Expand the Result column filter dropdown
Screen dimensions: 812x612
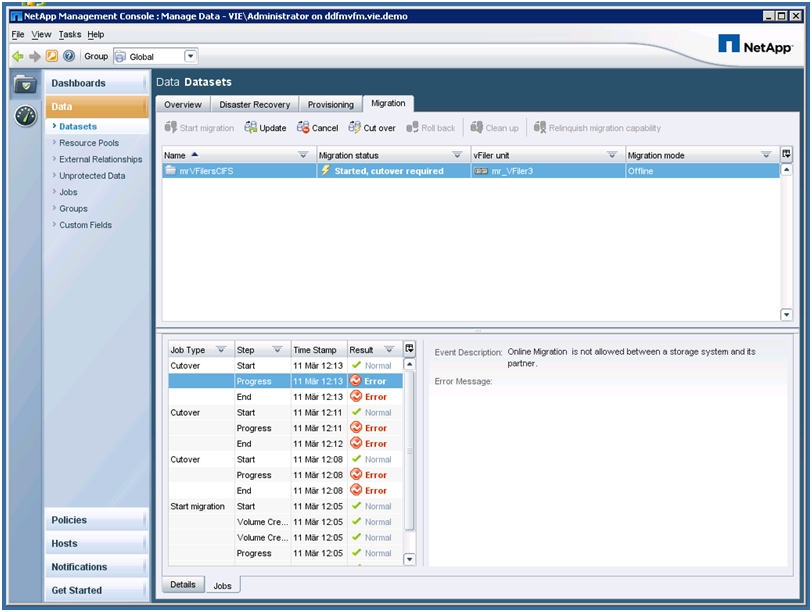[x=389, y=350]
